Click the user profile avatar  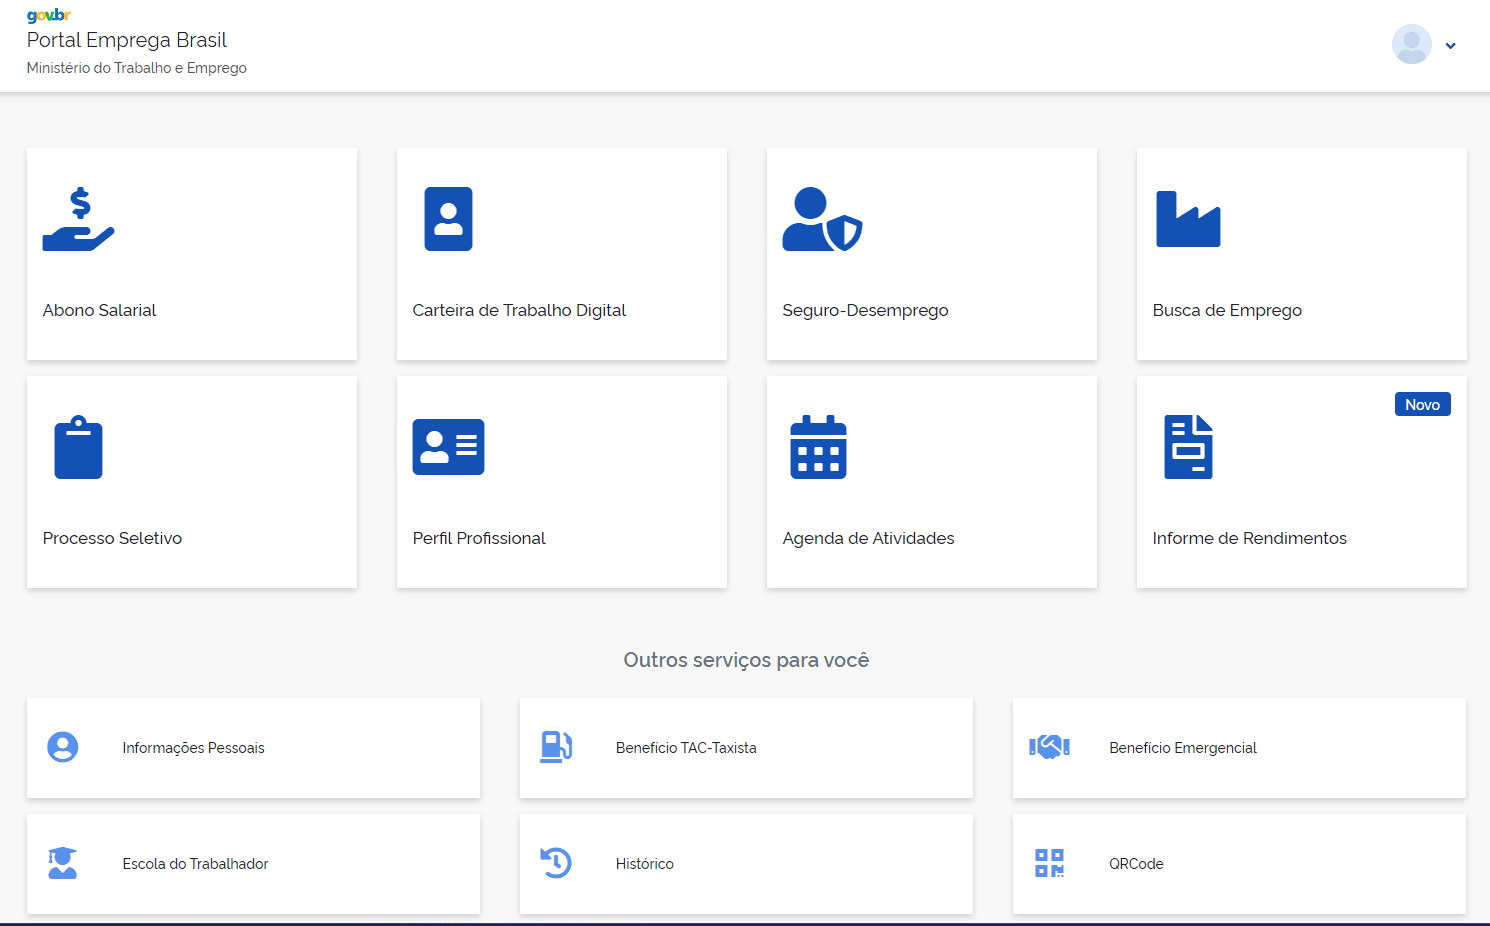tap(1411, 44)
